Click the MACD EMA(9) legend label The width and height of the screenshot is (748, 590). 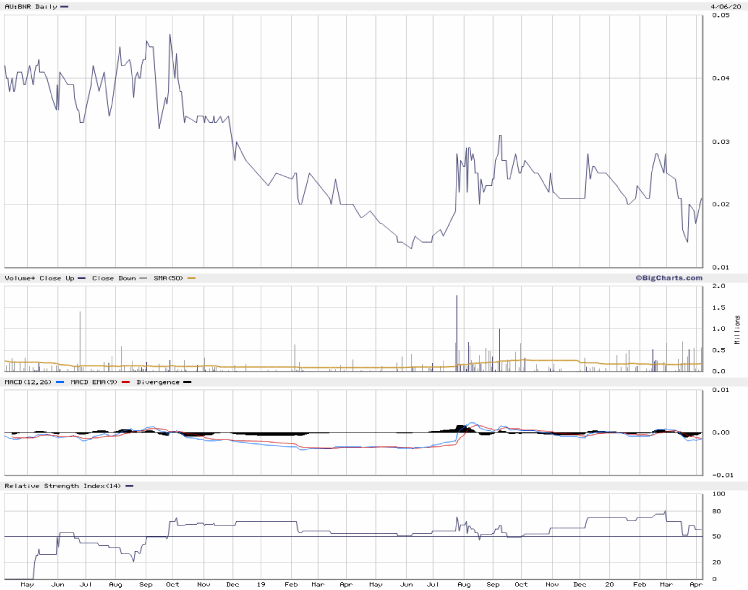tap(95, 382)
